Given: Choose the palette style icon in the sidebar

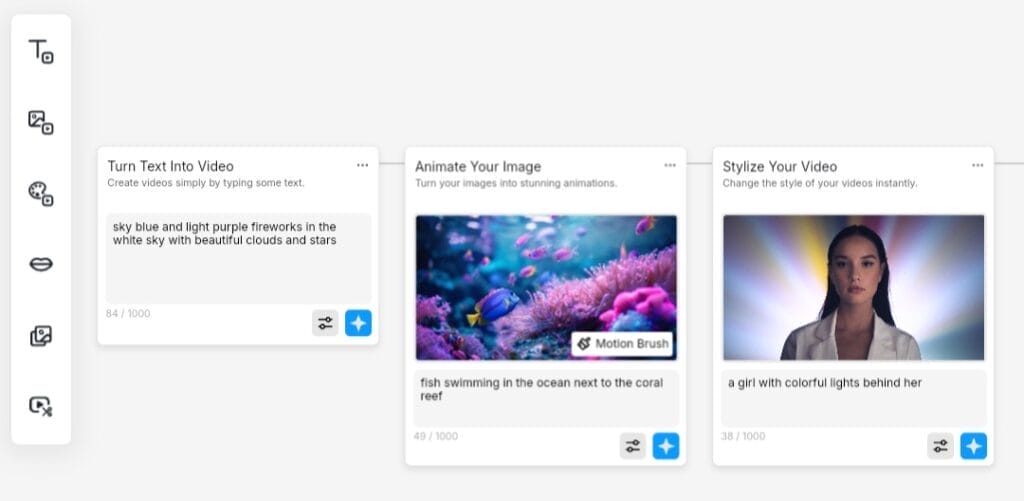Looking at the screenshot, I should pos(40,193).
